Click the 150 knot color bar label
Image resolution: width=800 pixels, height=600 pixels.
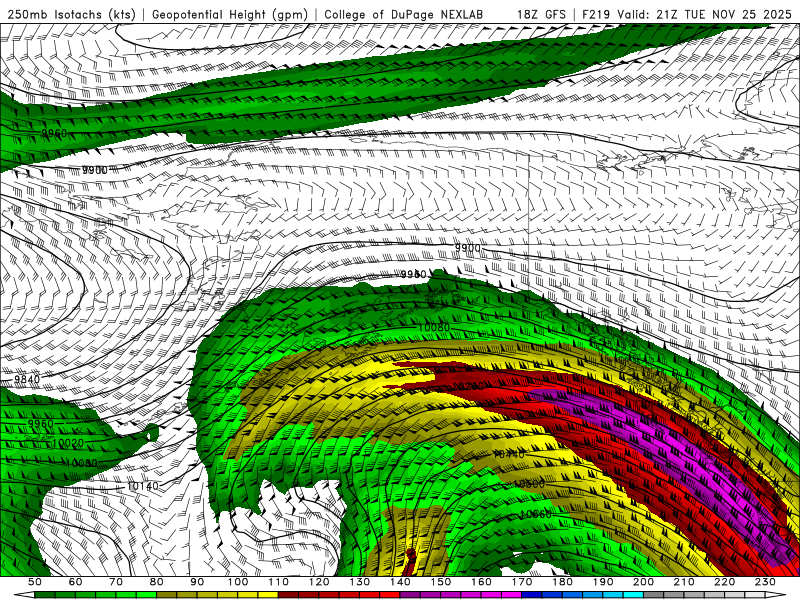441,582
